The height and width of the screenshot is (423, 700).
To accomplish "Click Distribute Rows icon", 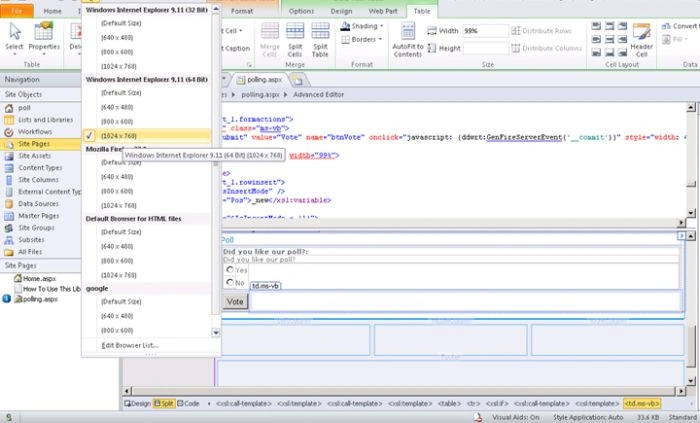I will click(516, 31).
